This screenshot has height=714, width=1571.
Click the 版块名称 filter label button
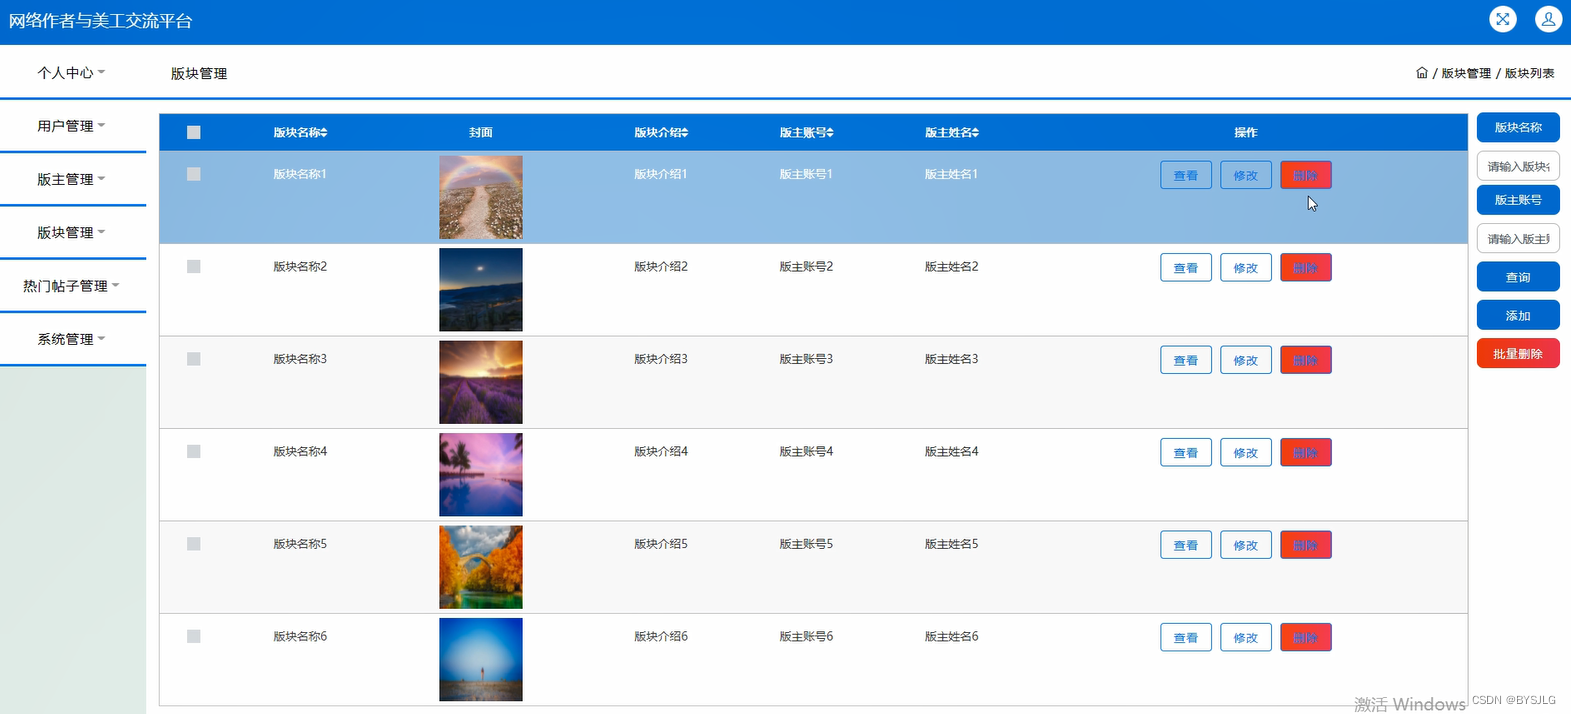point(1518,127)
